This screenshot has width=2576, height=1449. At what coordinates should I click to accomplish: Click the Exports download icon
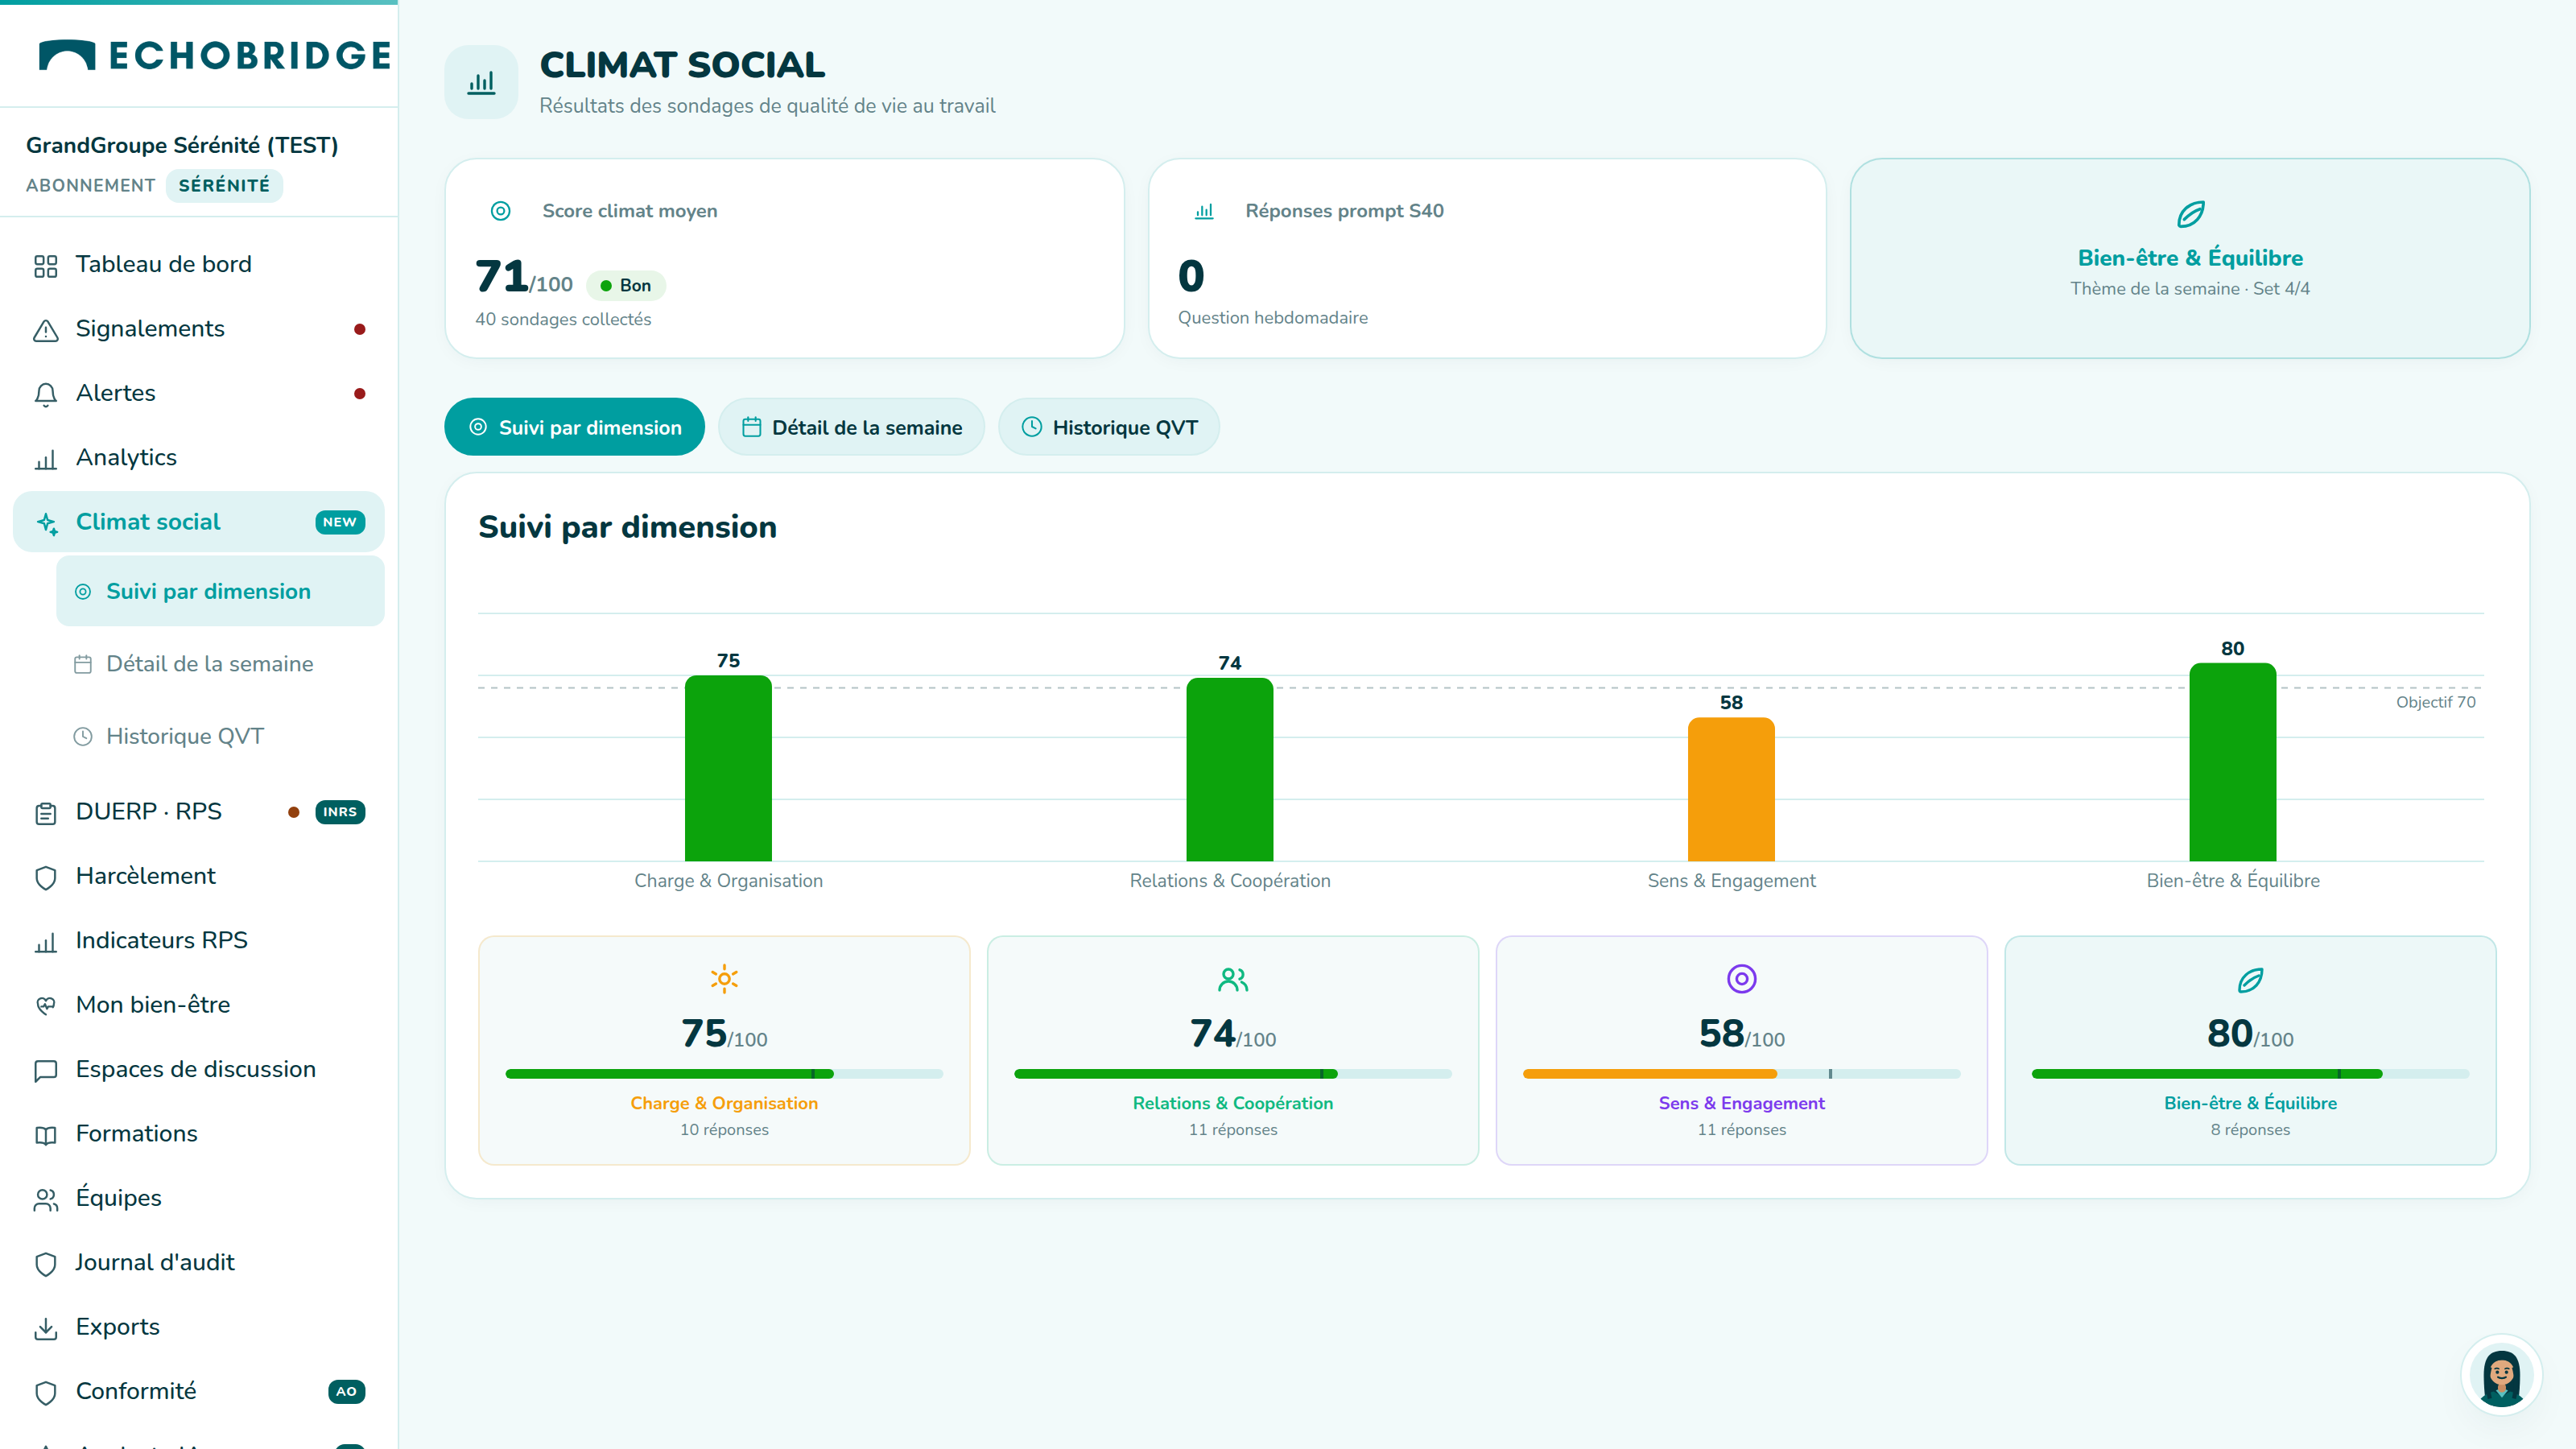click(x=46, y=1328)
